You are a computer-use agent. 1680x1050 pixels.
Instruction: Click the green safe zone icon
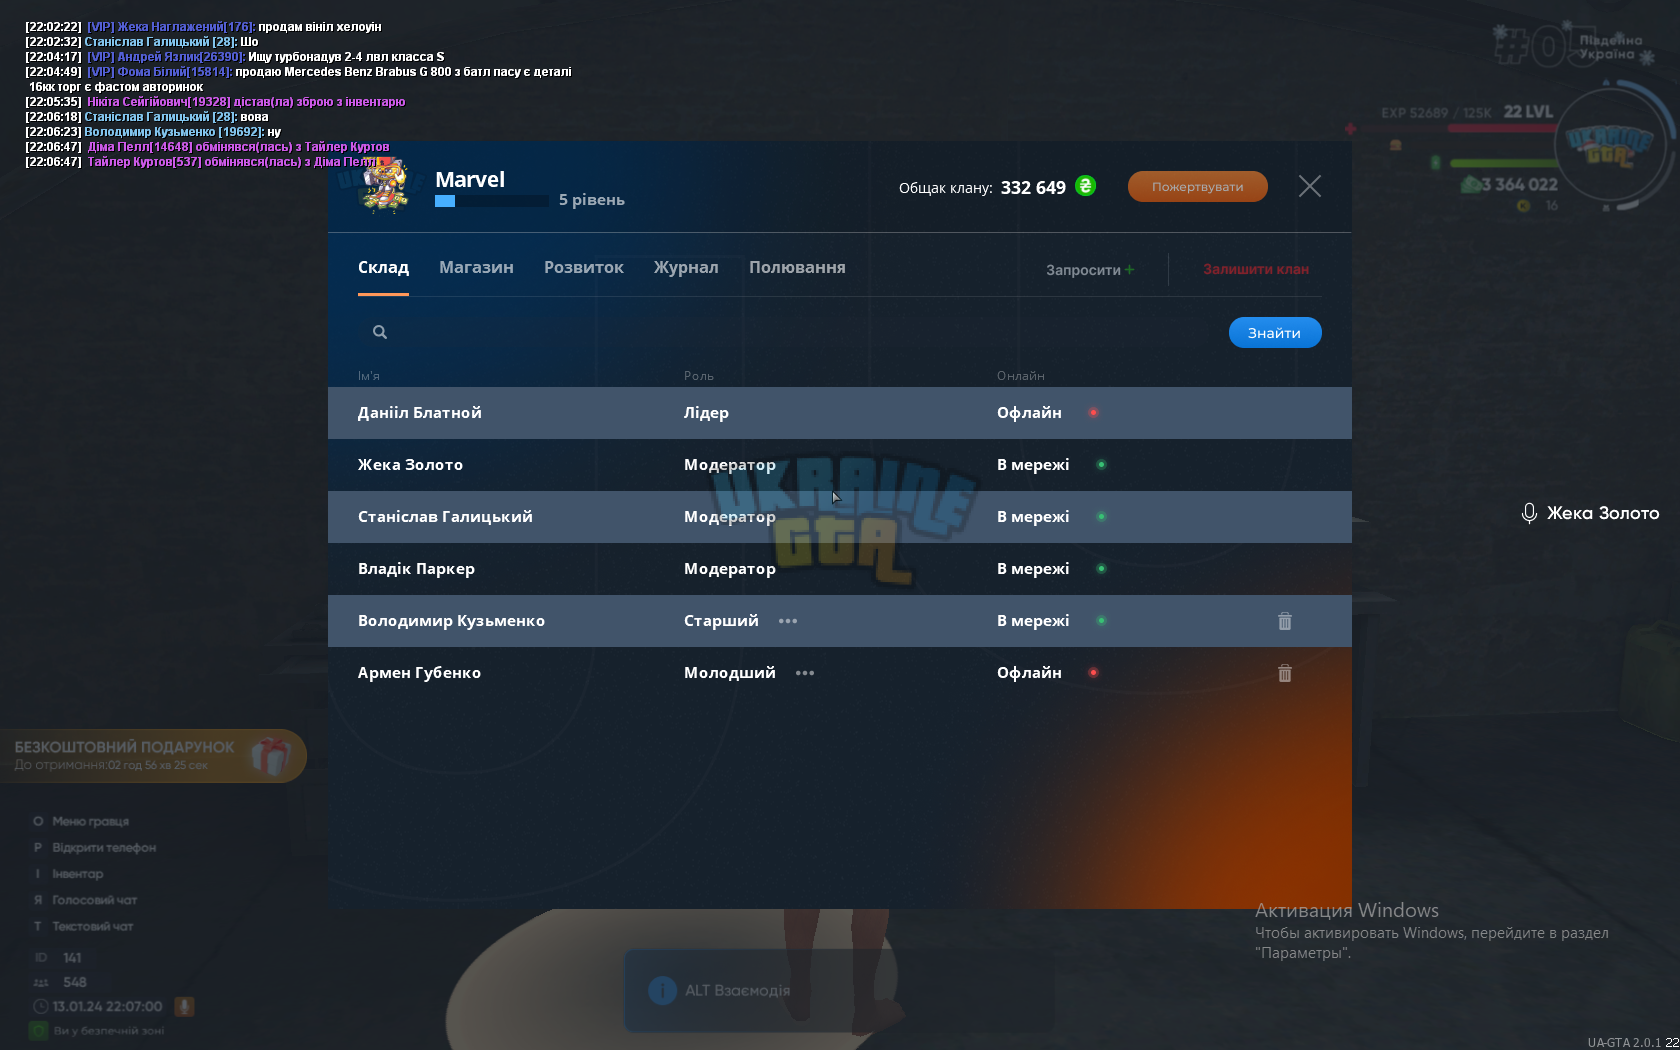(38, 1031)
